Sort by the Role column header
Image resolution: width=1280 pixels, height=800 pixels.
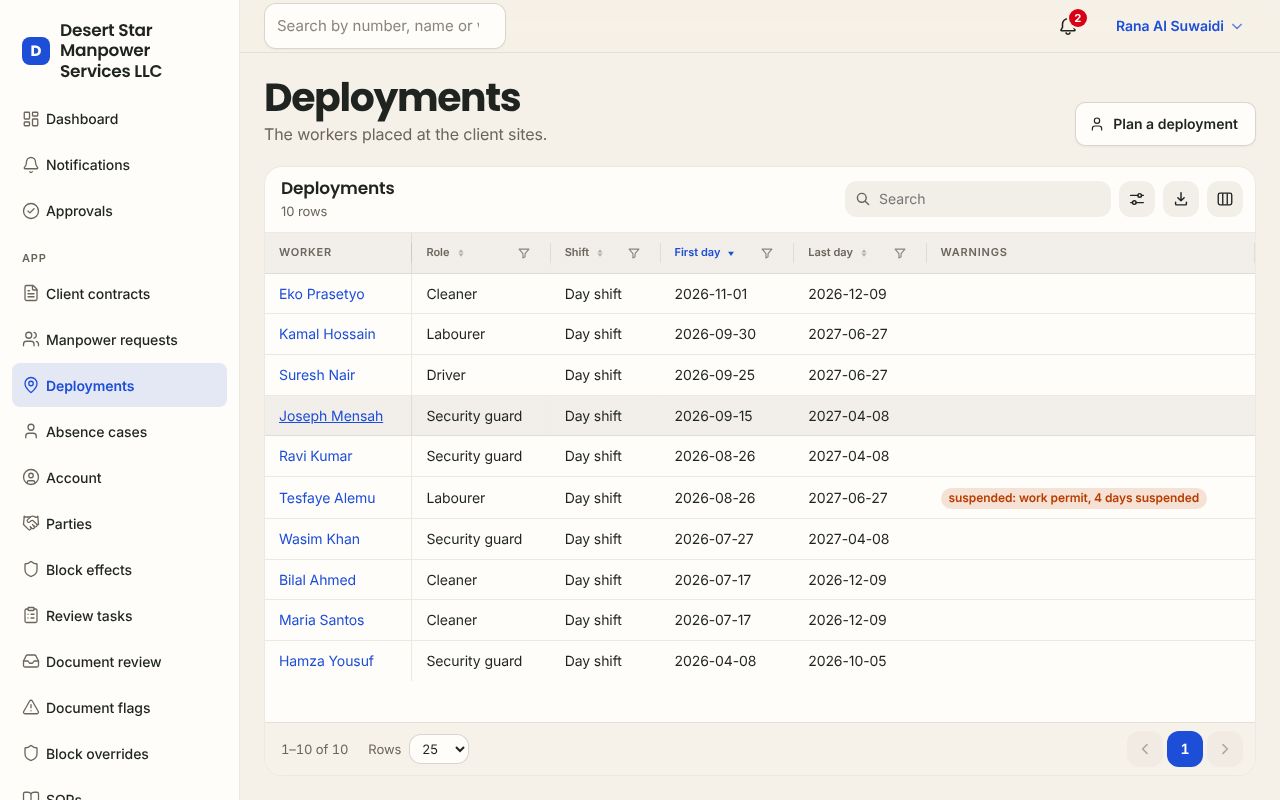[x=445, y=253]
